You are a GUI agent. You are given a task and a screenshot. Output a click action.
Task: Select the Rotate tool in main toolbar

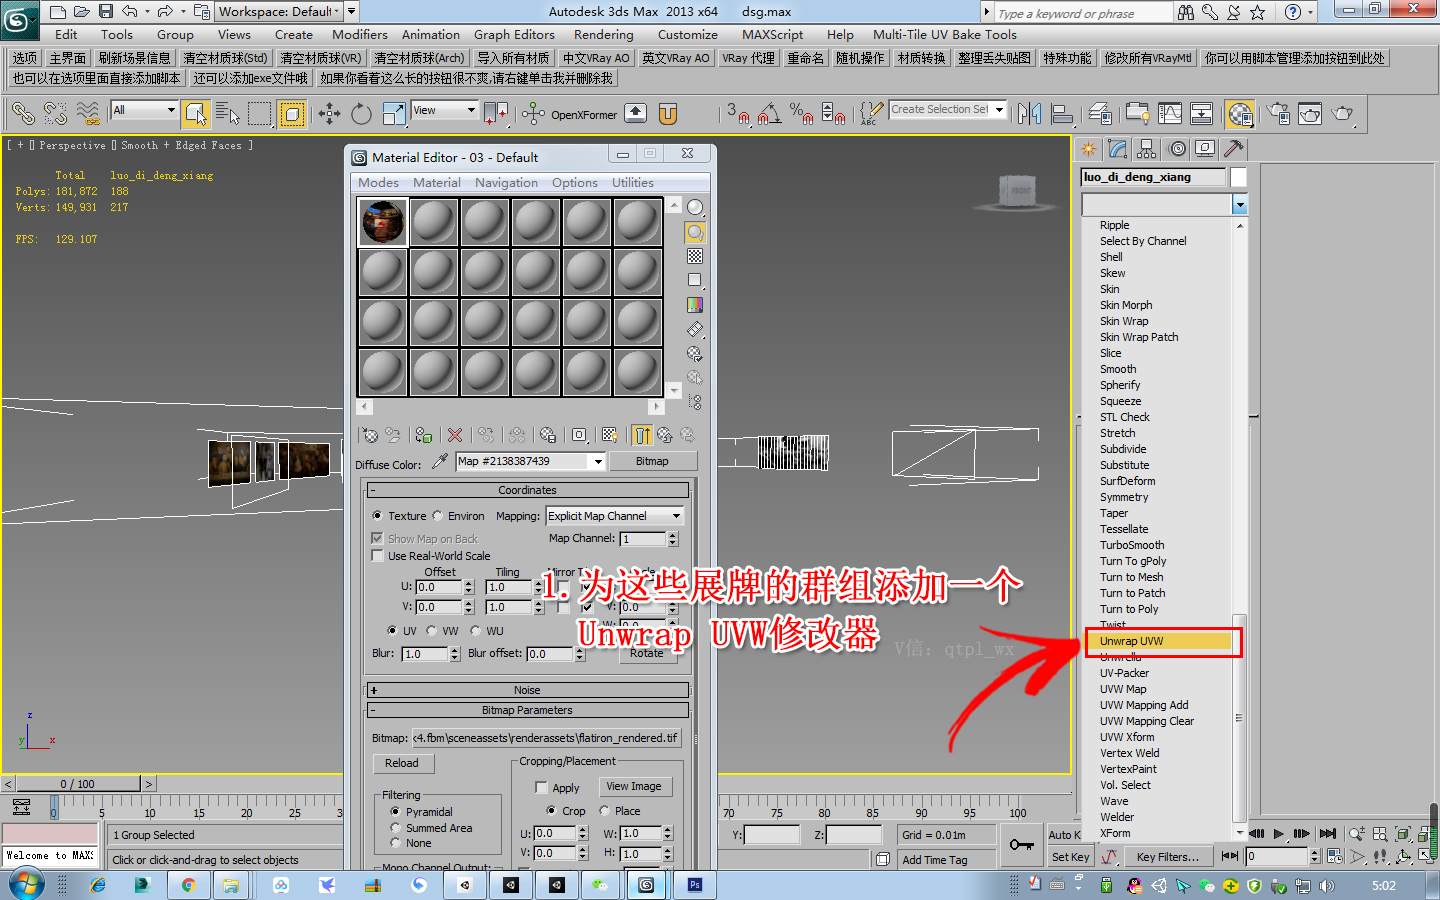362,114
